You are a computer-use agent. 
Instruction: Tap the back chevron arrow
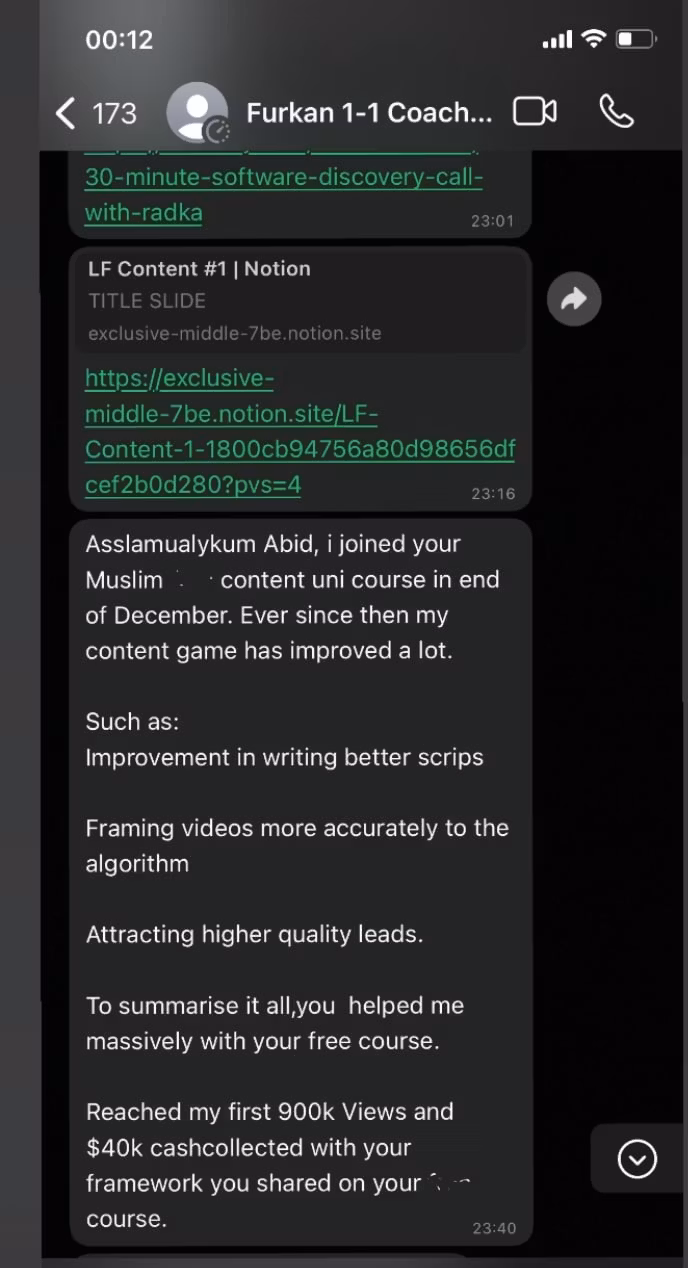[66, 113]
